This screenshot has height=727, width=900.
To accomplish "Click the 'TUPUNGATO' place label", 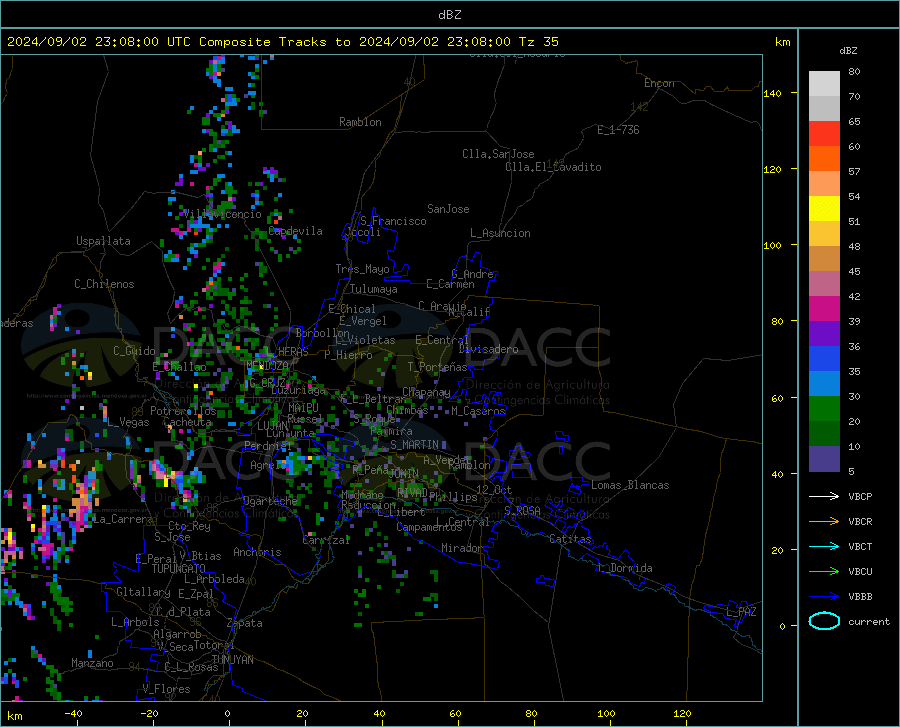I will click(x=179, y=569).
